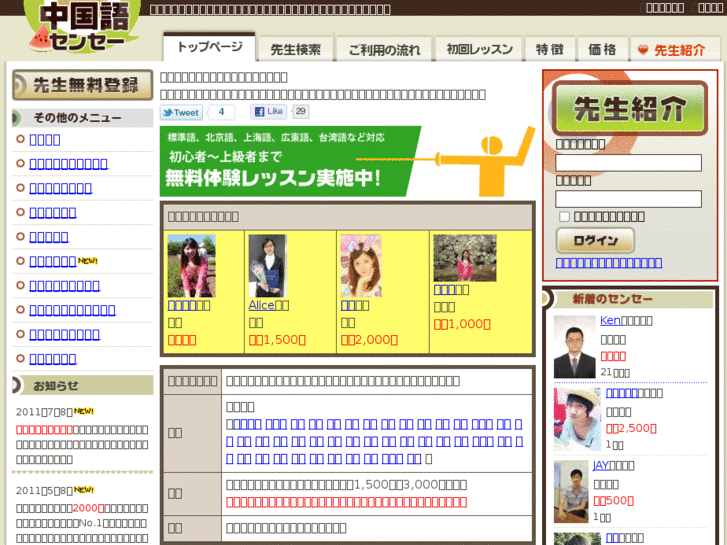
Task: Click the 先生無料登録 button
Action: 83,85
